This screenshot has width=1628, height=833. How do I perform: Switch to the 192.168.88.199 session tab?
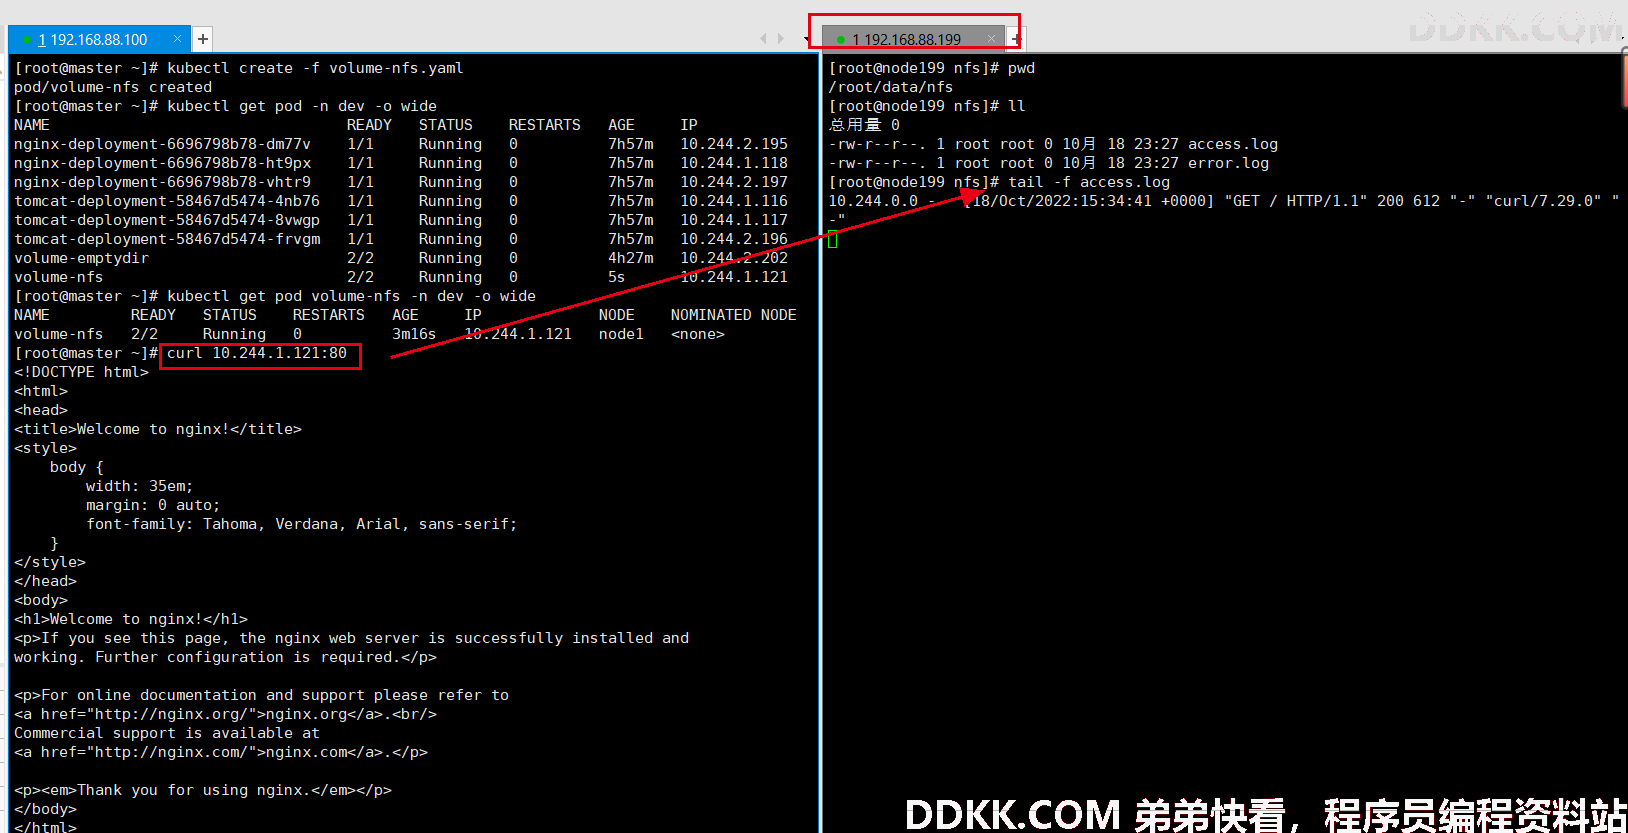click(906, 40)
